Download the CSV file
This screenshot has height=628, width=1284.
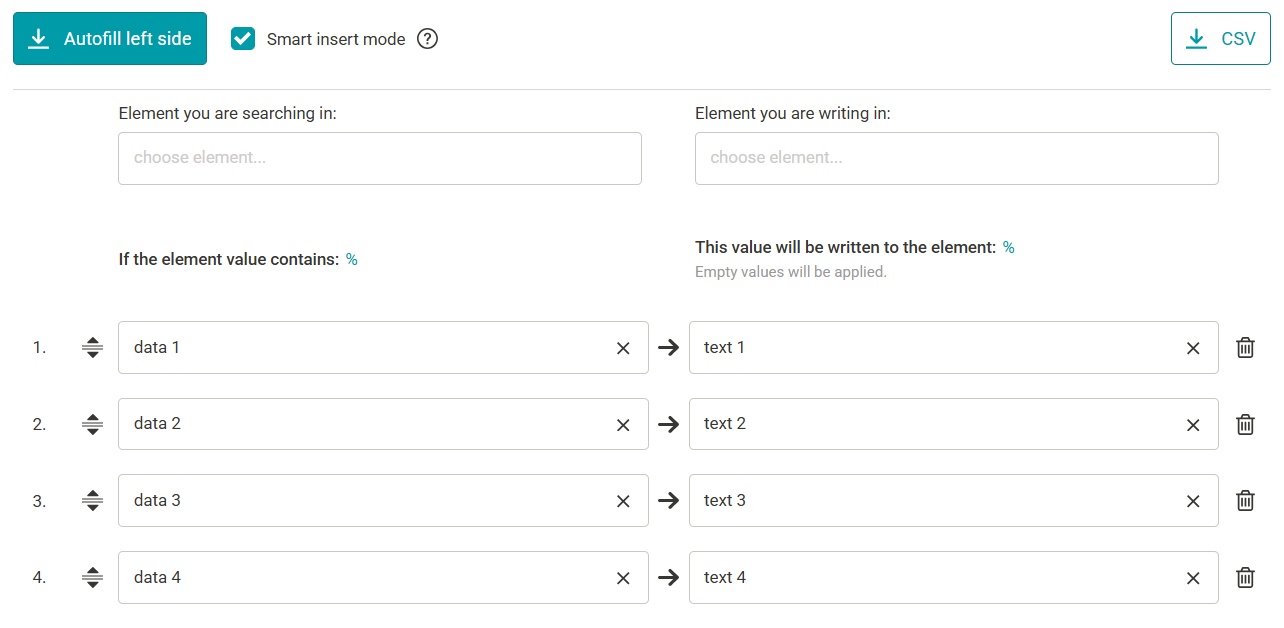click(1221, 39)
